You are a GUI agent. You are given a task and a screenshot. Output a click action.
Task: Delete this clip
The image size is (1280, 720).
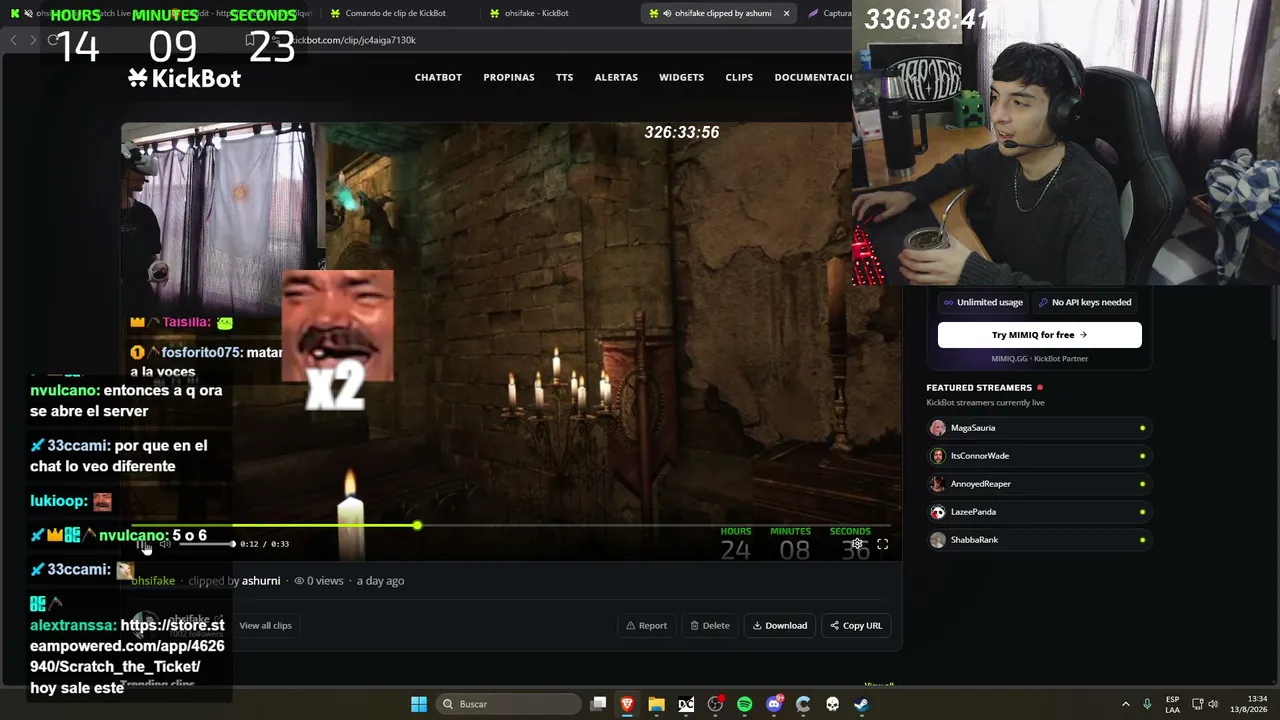click(710, 626)
